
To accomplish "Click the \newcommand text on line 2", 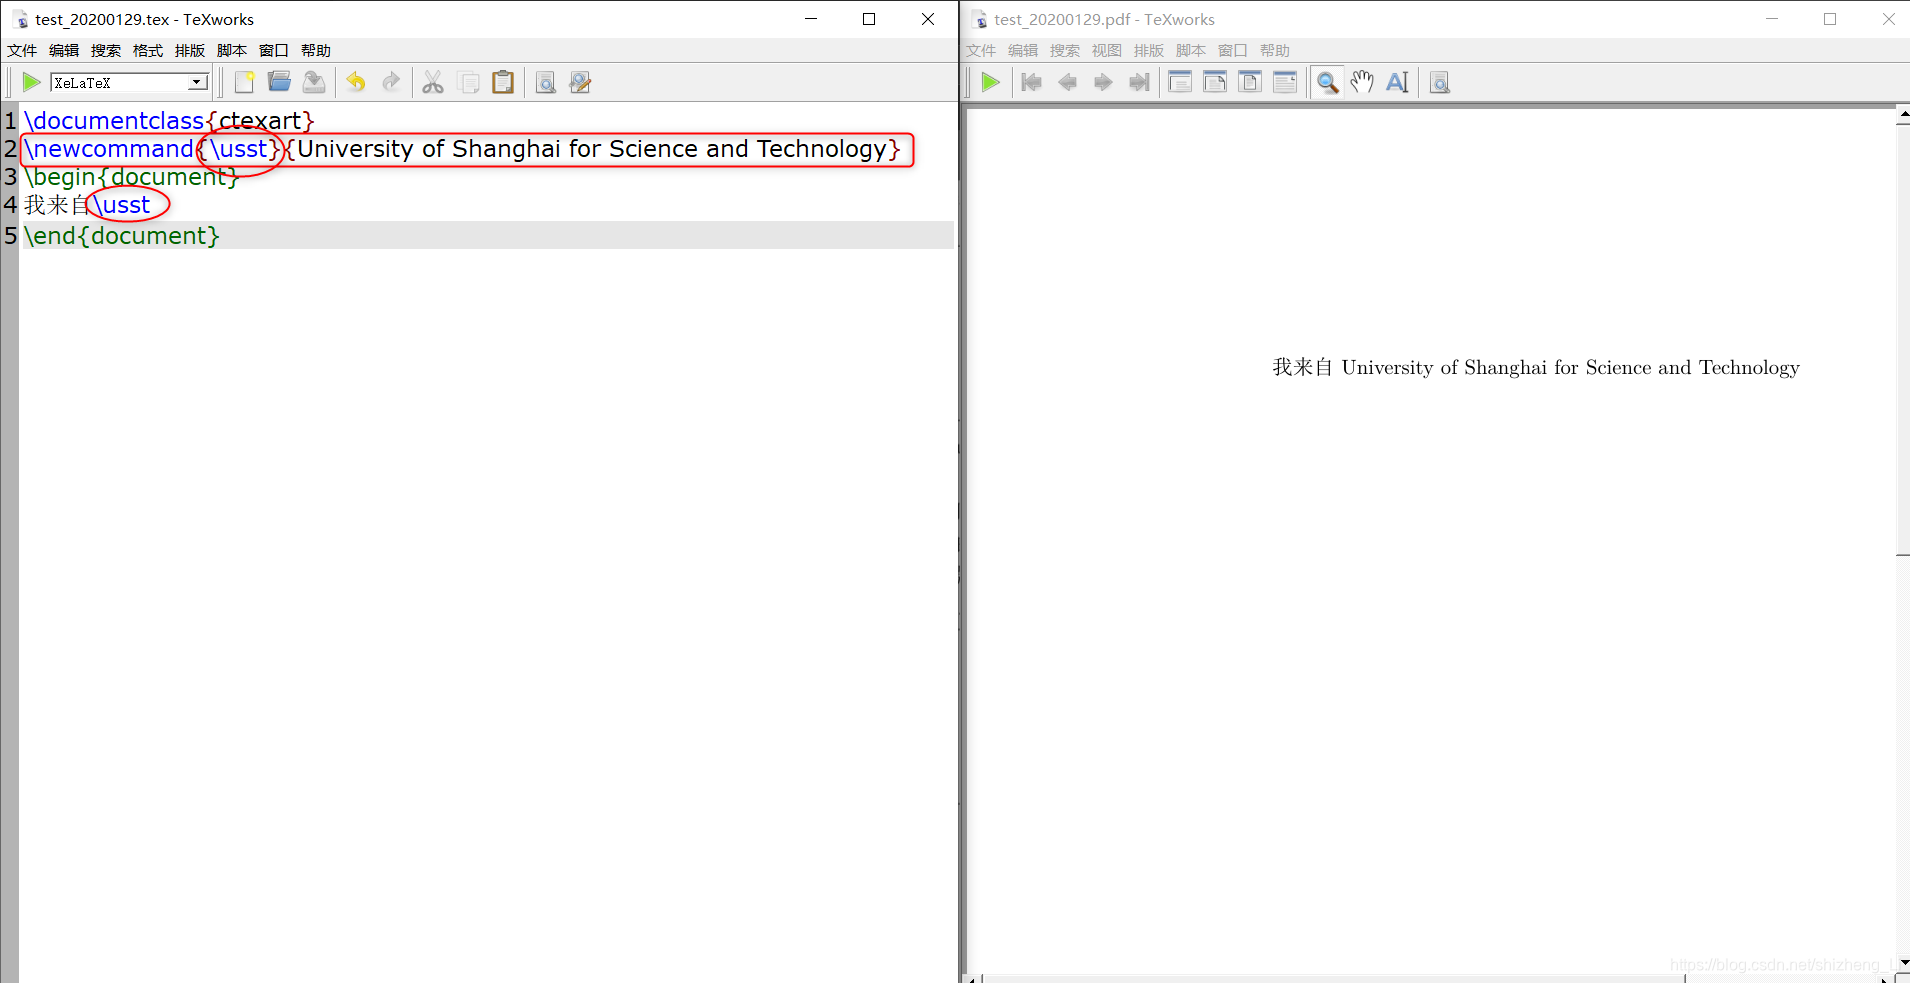I will tap(109, 149).
